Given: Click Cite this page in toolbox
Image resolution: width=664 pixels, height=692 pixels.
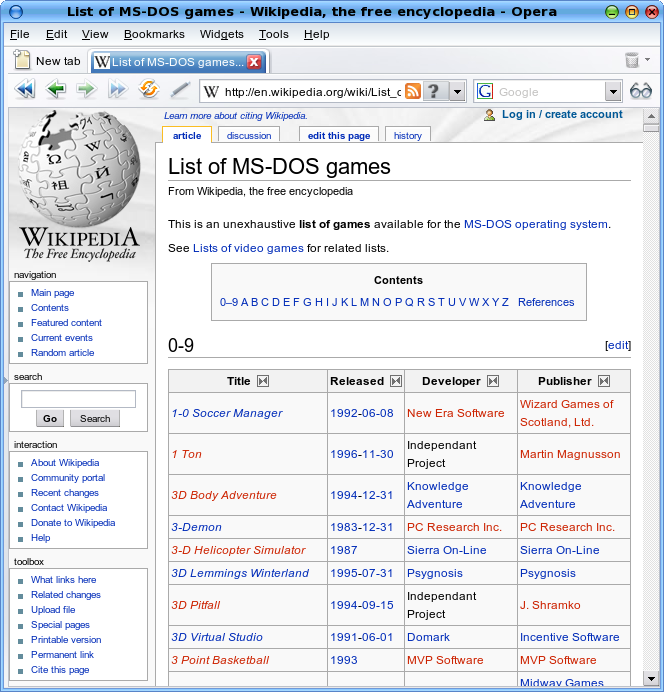Looking at the screenshot, I should (x=60, y=669).
